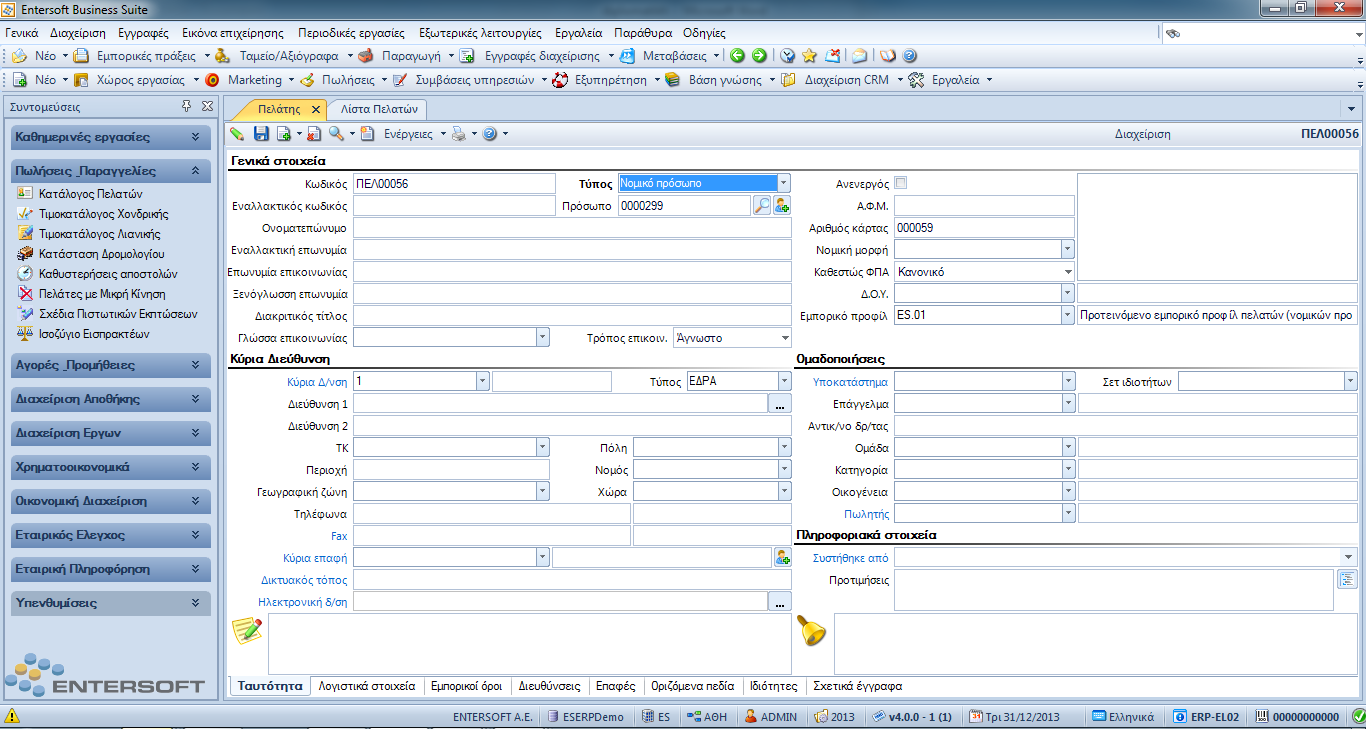Screen dimensions: 1366x729
Task: Close the Συντομεύσεις shortcuts panel
Action: pos(207,106)
